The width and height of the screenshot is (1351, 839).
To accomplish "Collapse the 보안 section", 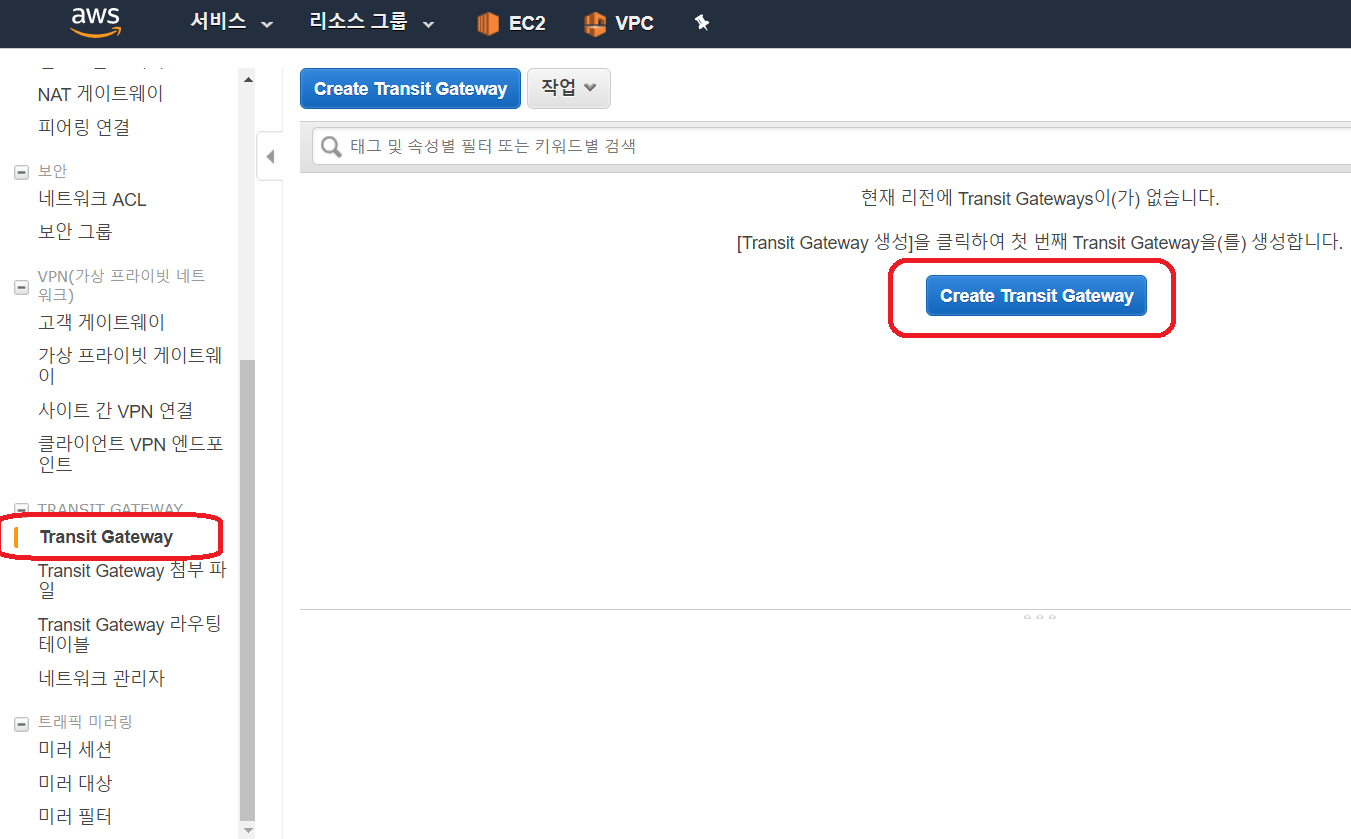I will pos(22,172).
